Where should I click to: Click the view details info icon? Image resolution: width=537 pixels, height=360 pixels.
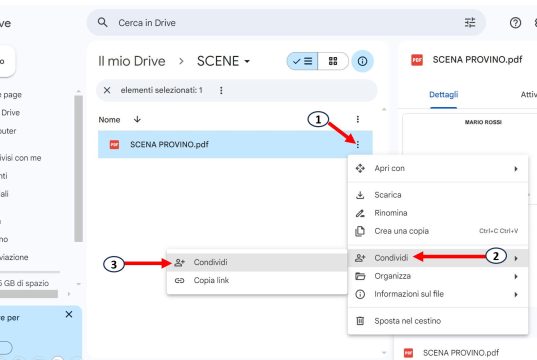click(362, 61)
